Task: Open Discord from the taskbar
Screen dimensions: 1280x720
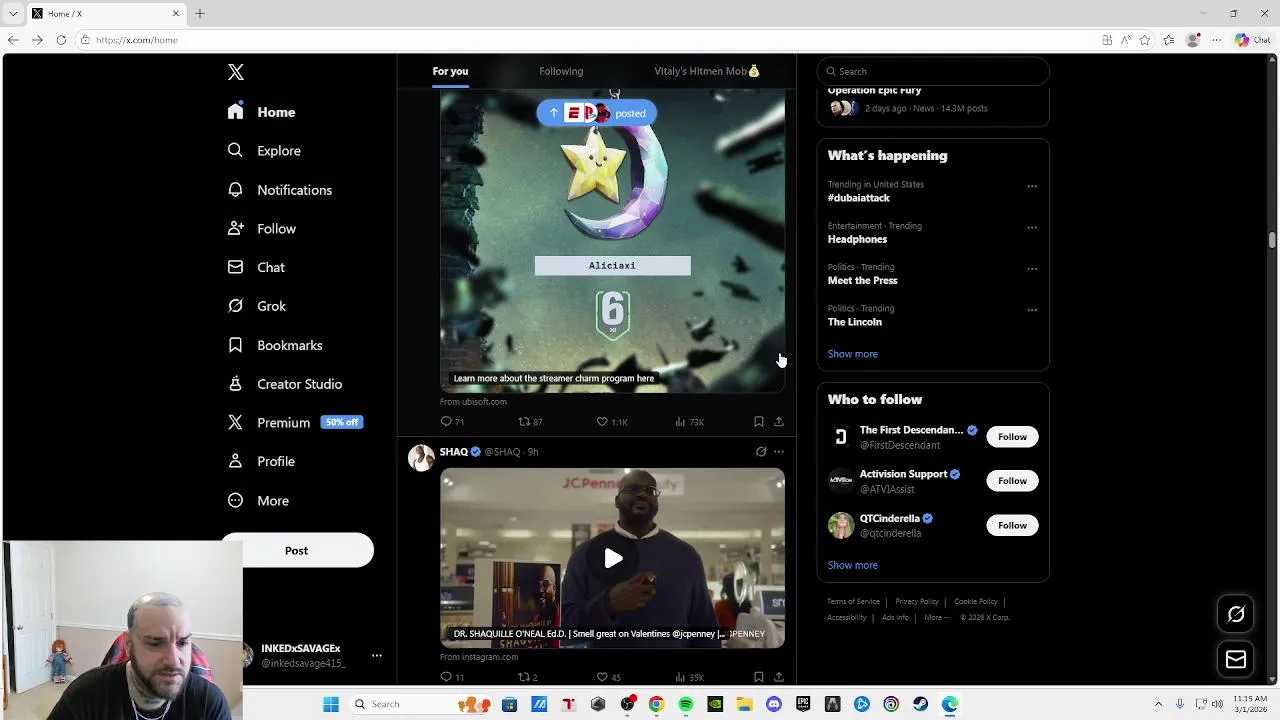Action: tap(774, 704)
